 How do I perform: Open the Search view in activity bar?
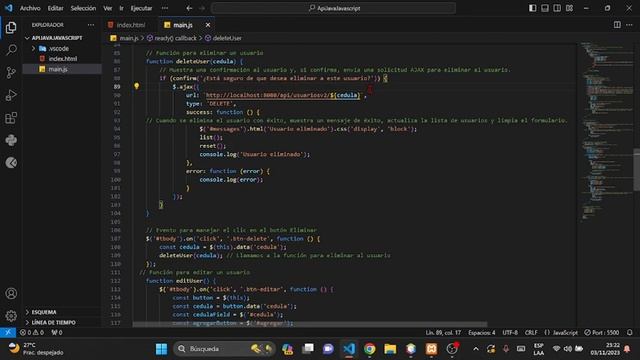tap(11, 50)
